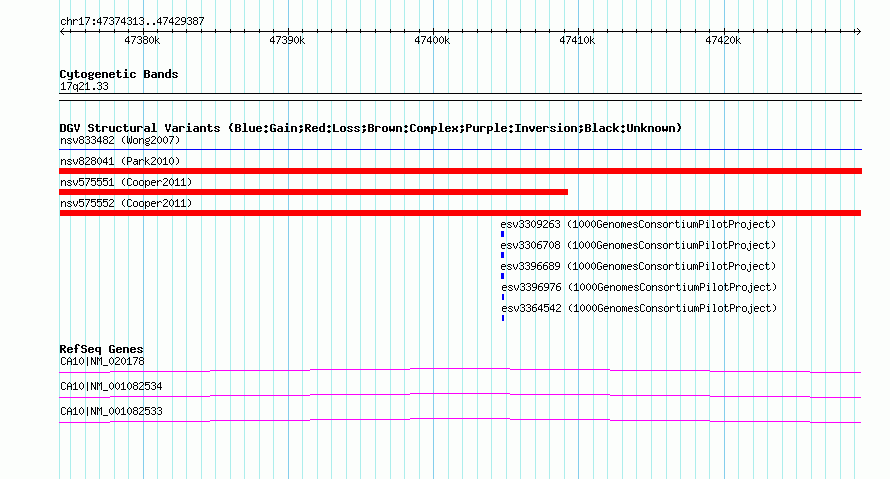Open the CA10|NM_001082533 gene label
This screenshot has height=479, width=890.
point(111,411)
